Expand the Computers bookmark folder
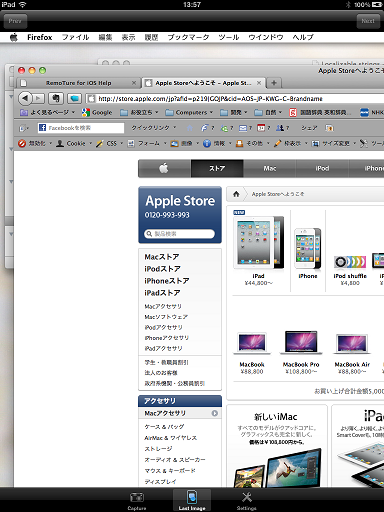Screen dimensions: 384x512 189,113
